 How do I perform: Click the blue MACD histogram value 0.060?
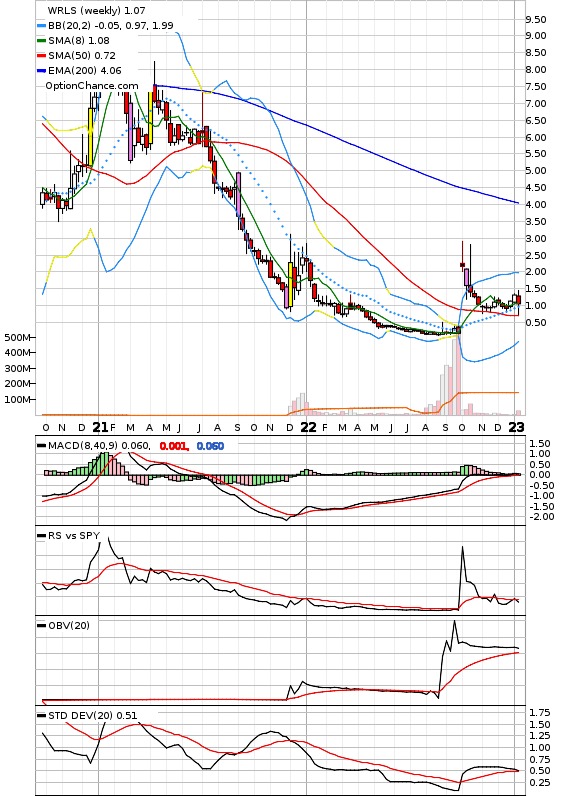(210, 446)
